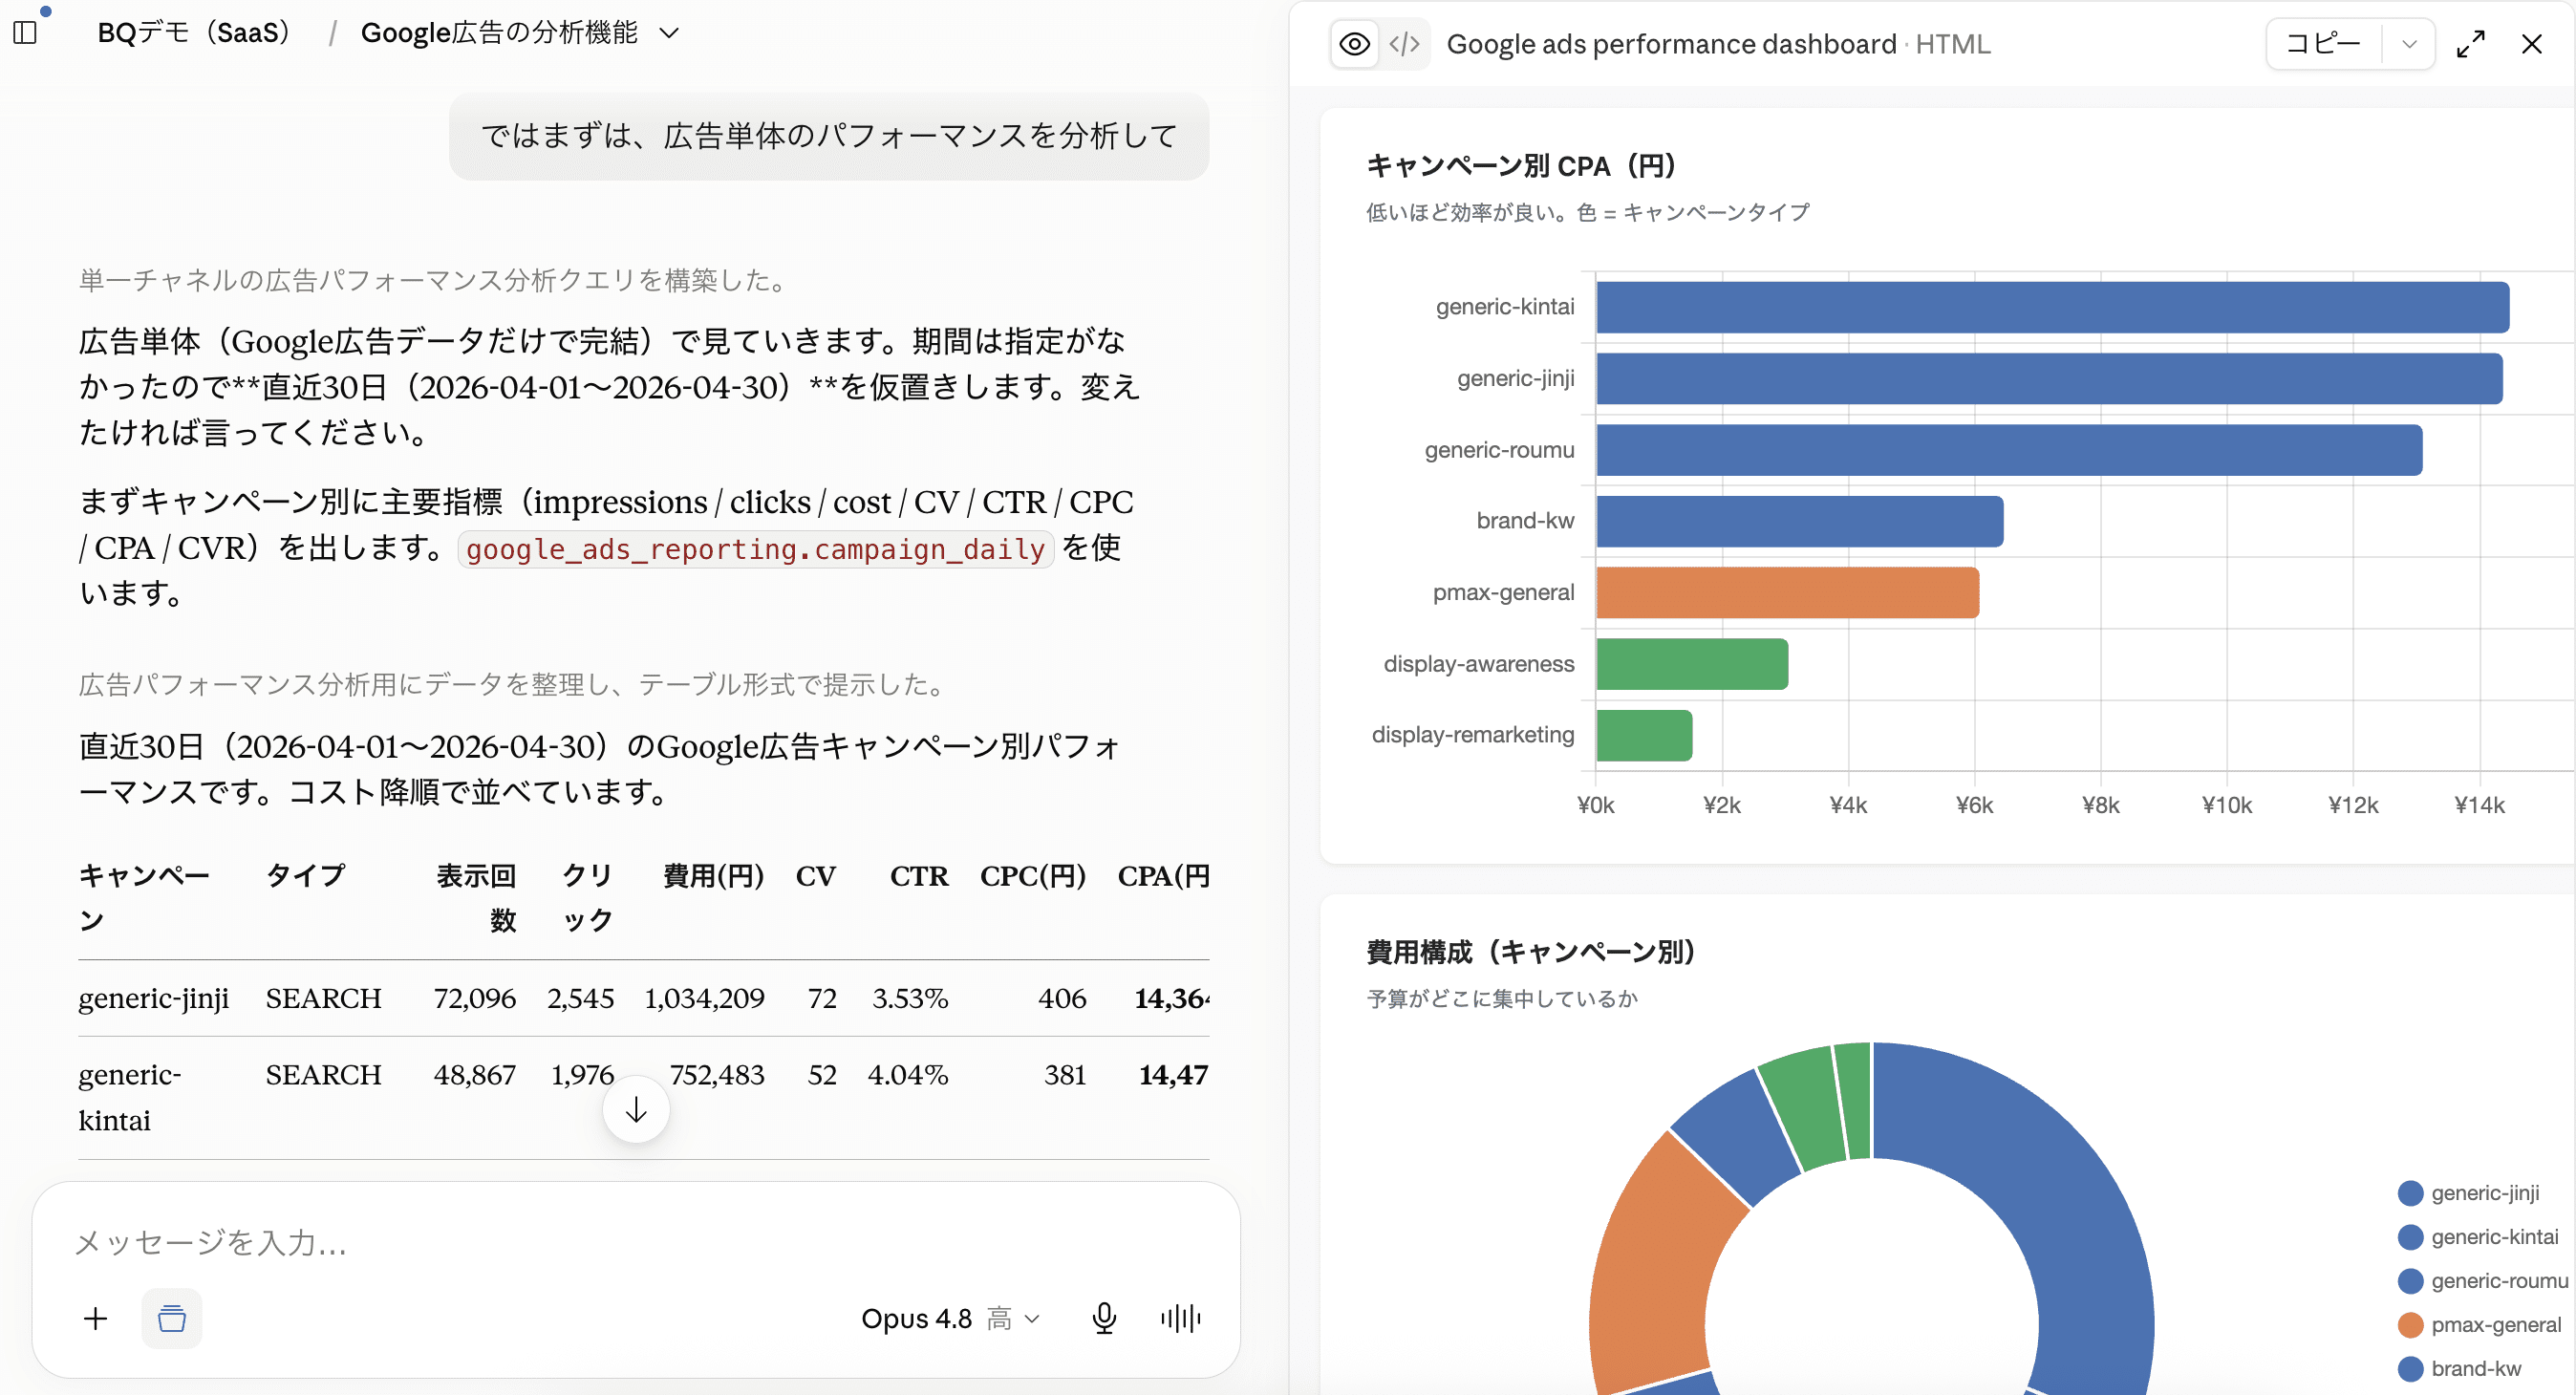Click the コピー button

2323,44
